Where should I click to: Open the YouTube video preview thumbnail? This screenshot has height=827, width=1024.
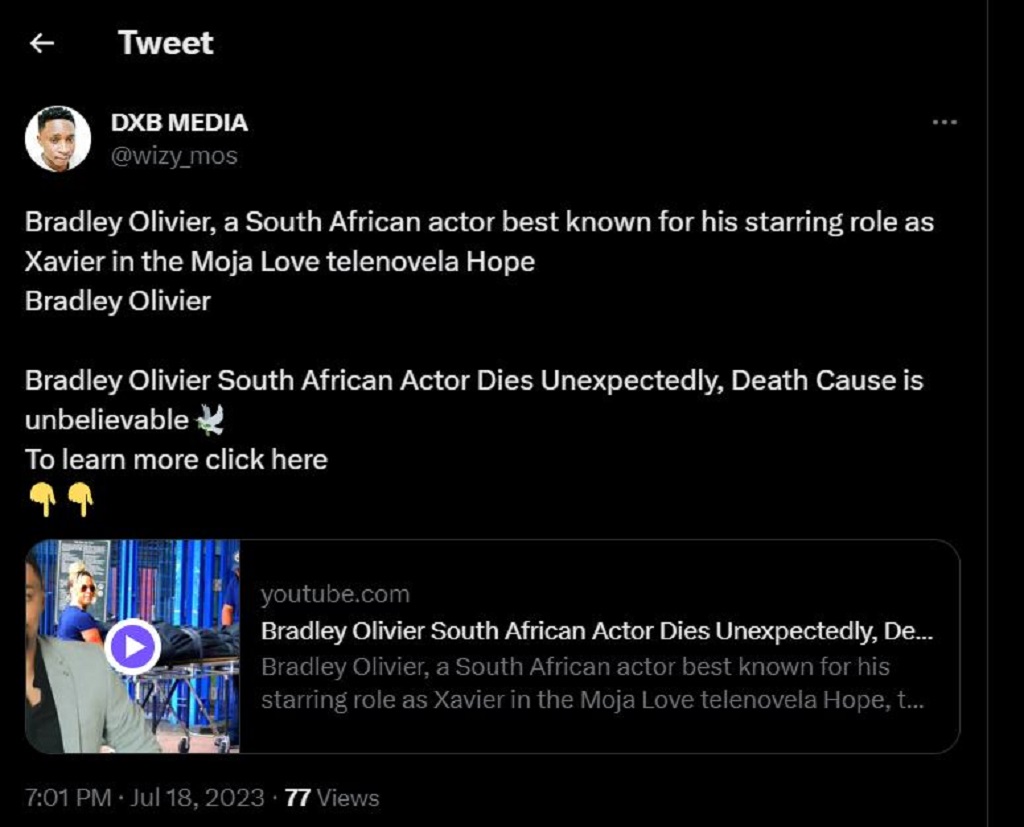[133, 646]
